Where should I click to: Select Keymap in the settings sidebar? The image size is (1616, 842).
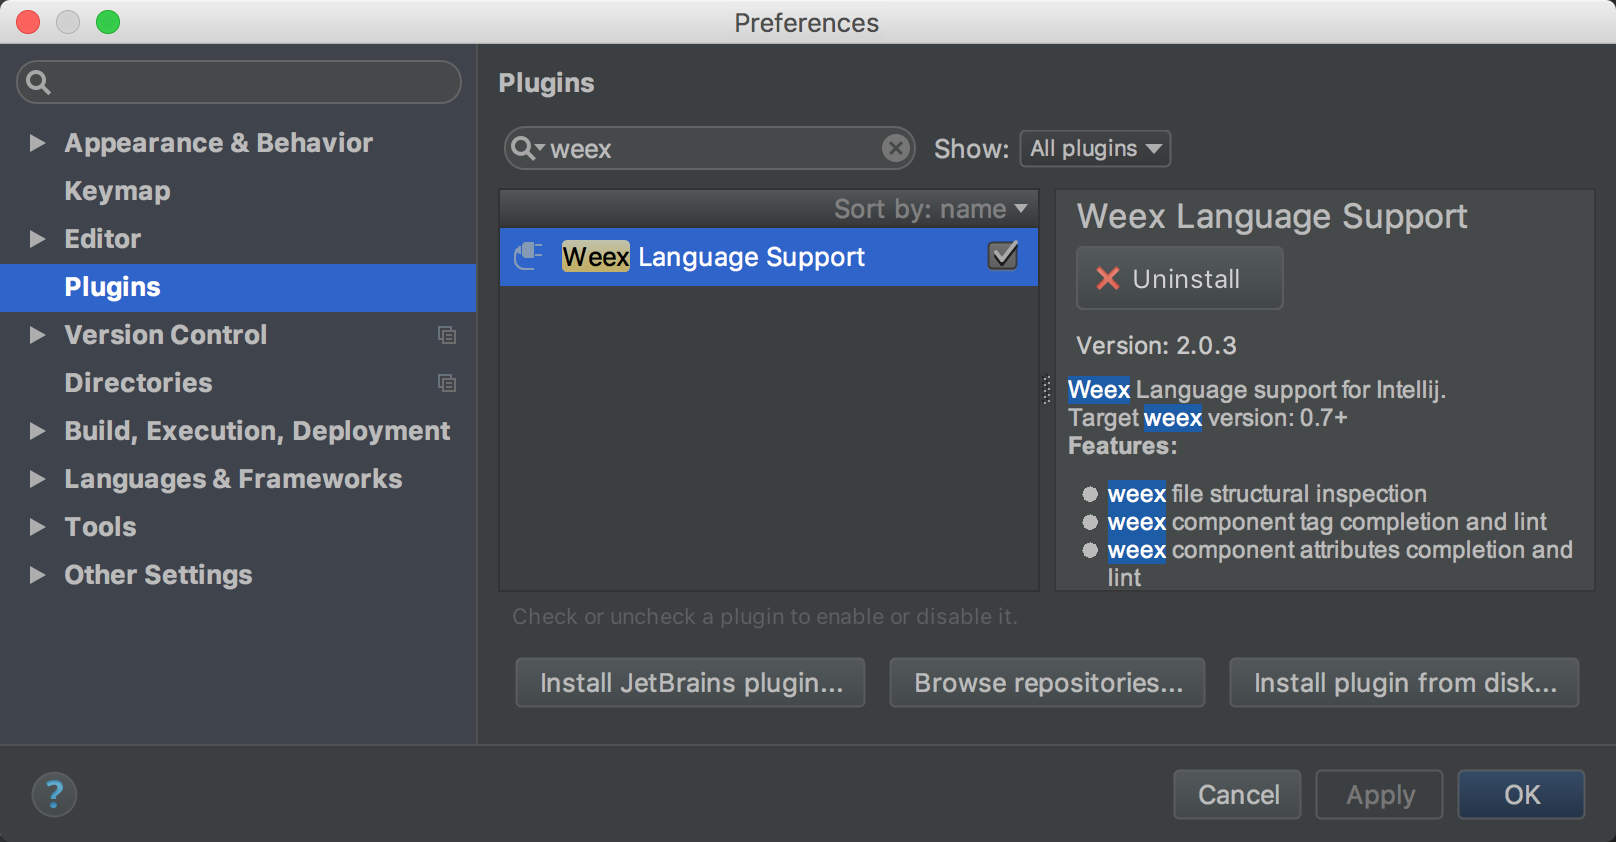(x=117, y=191)
